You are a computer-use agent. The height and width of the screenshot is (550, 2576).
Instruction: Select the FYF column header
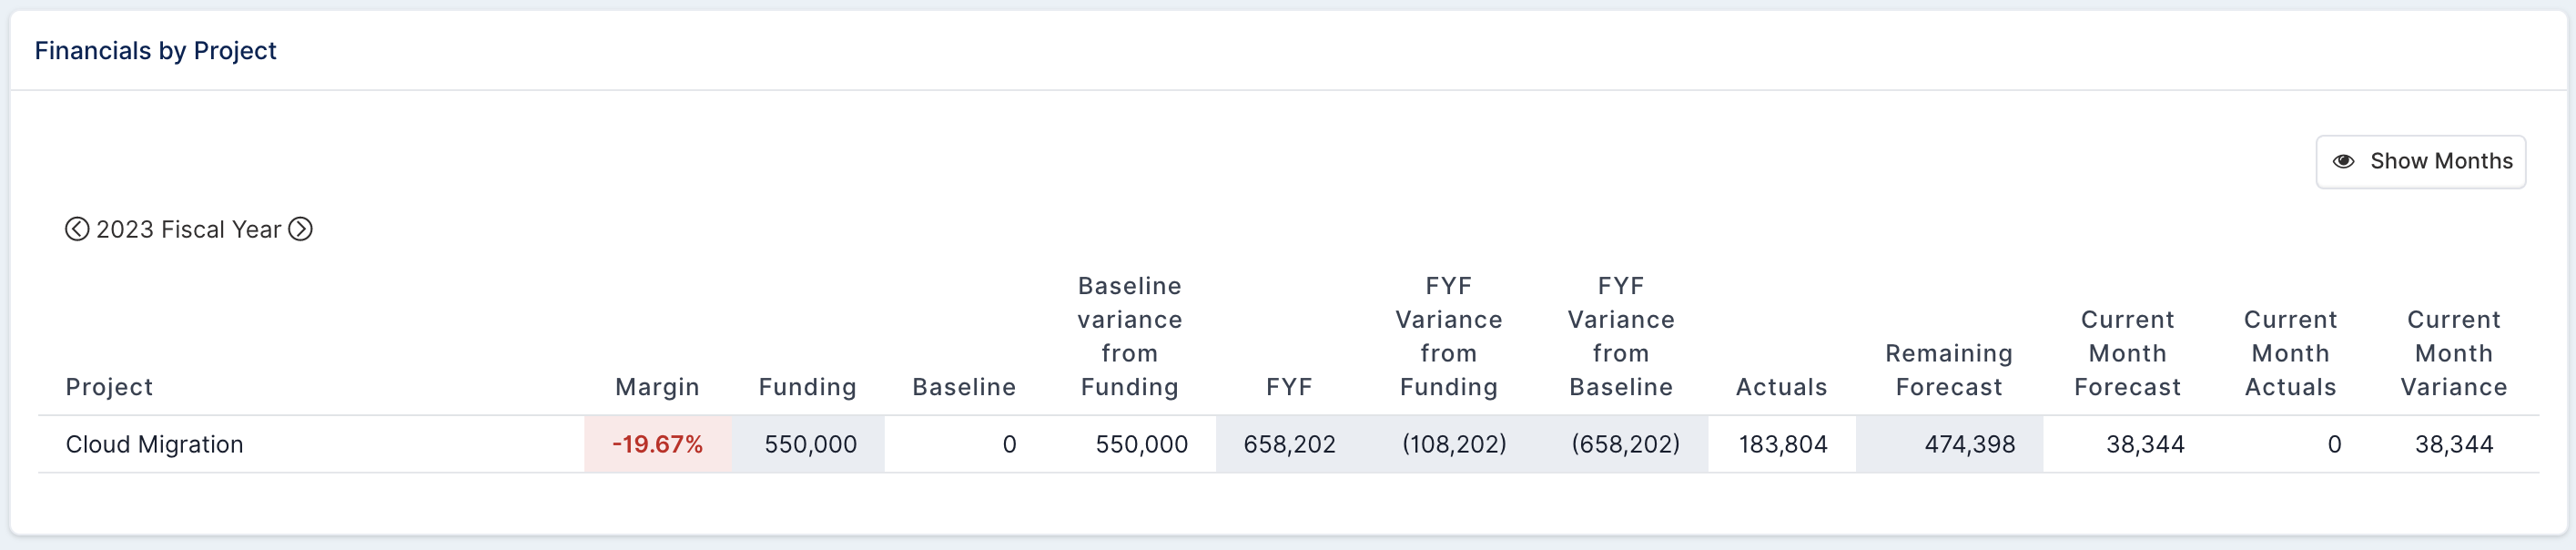tap(1288, 387)
